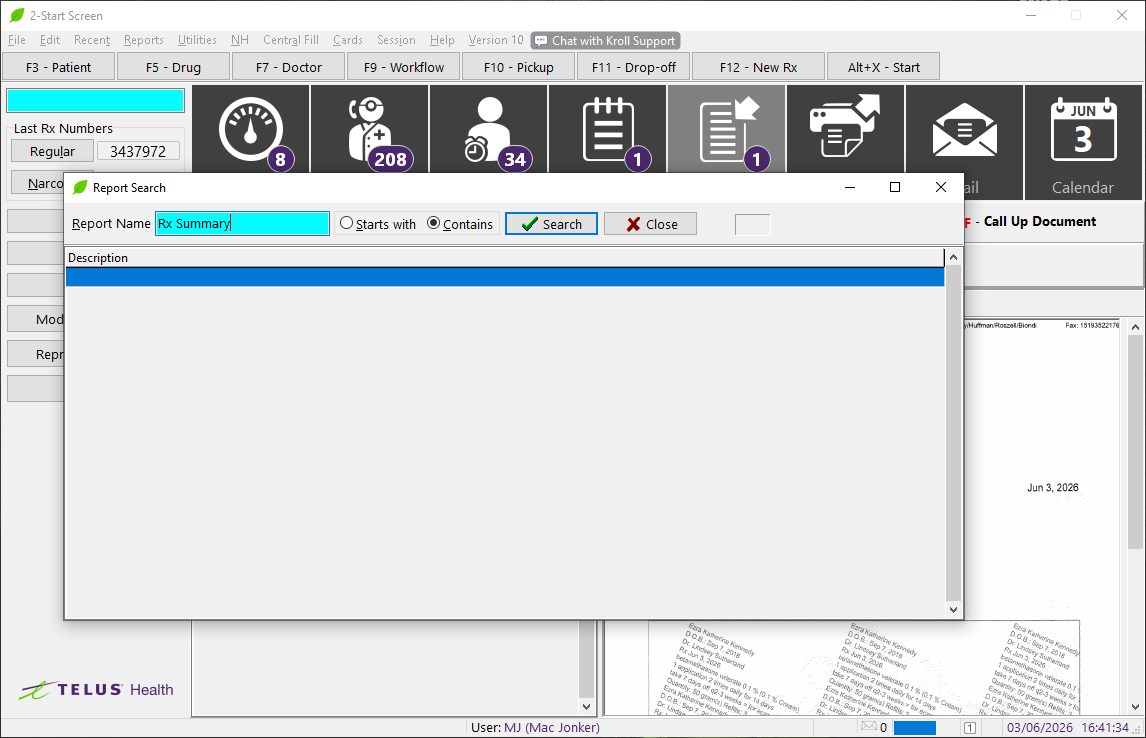
Task: Click the blue progress indicator in status bar
Action: pyautogui.click(x=915, y=728)
